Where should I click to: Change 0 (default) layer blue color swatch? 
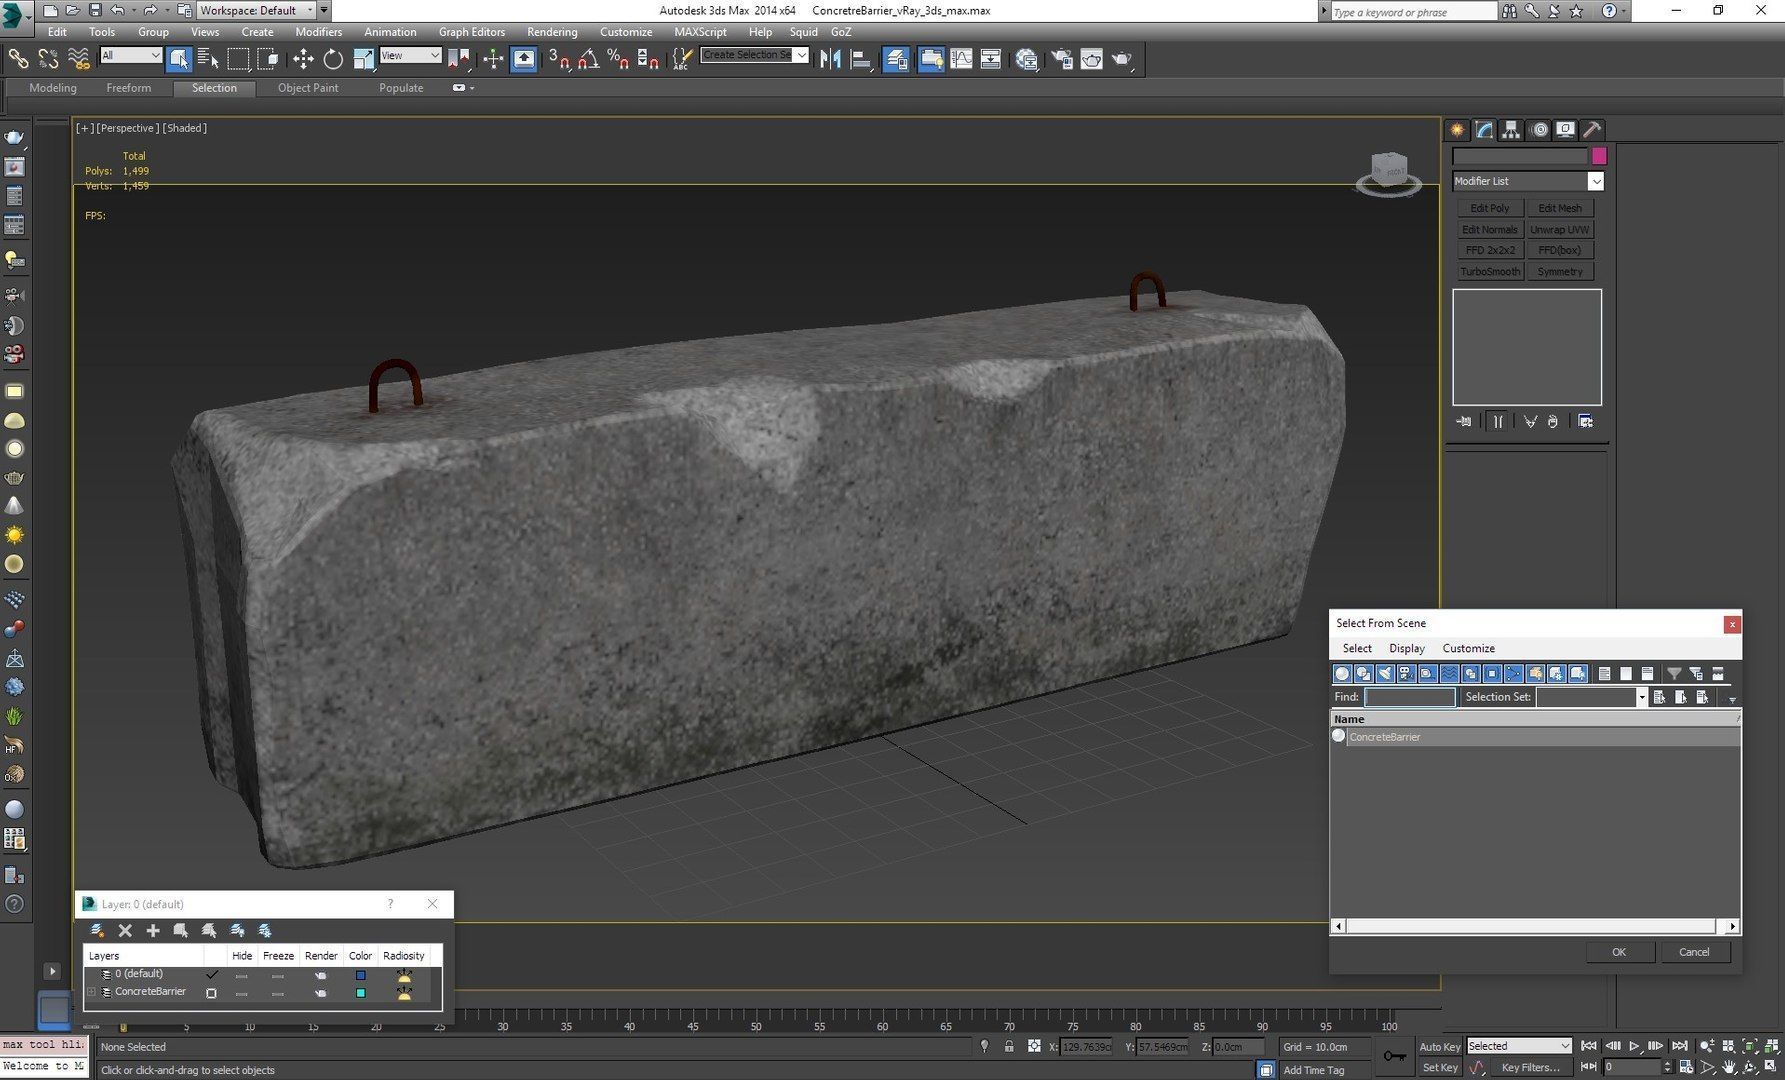[x=361, y=975]
